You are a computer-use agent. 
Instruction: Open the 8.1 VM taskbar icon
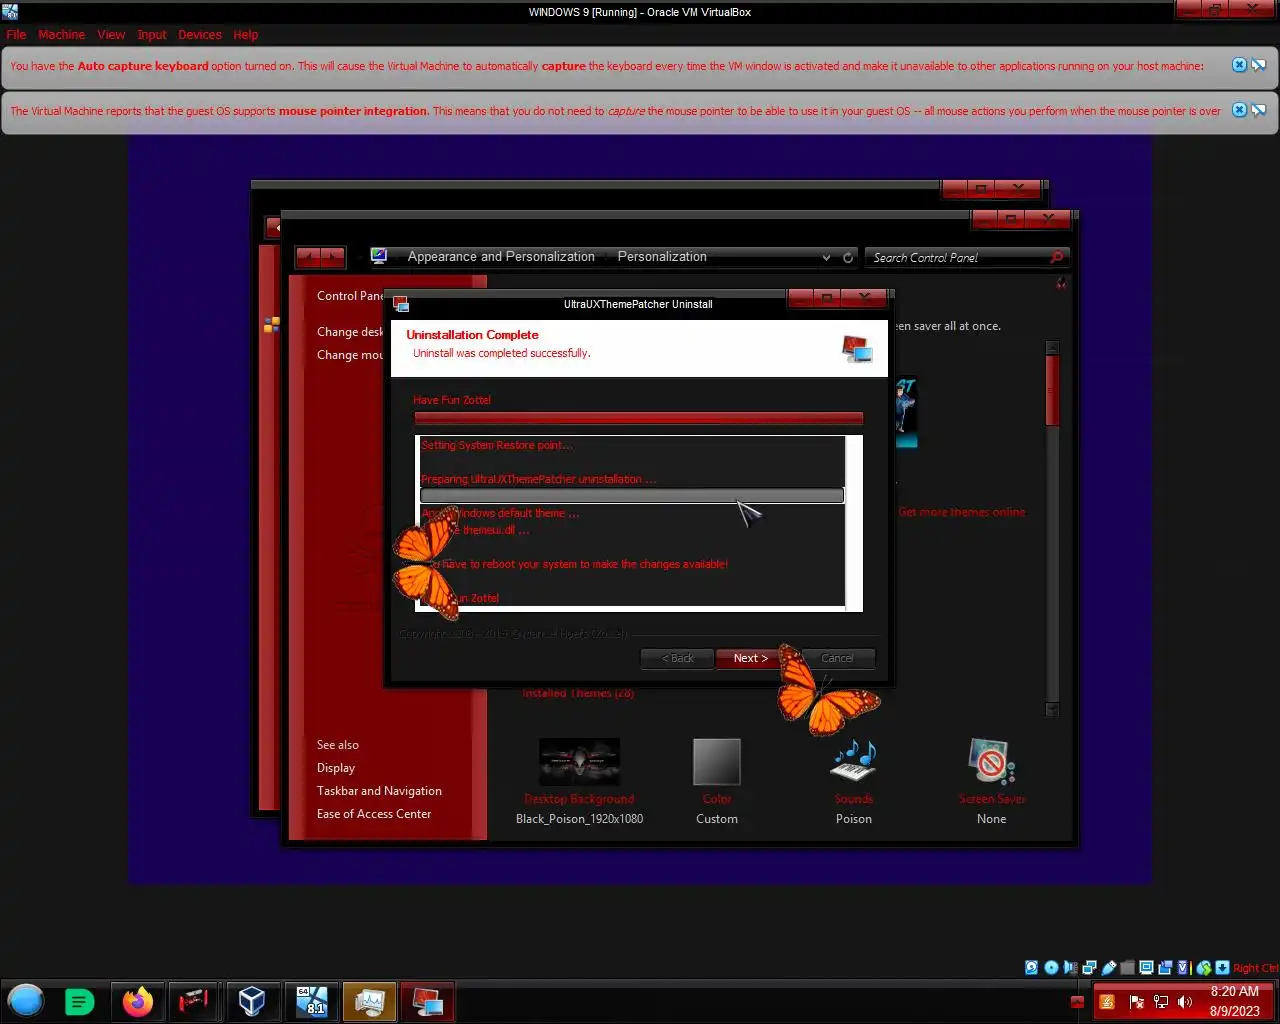click(x=312, y=1001)
